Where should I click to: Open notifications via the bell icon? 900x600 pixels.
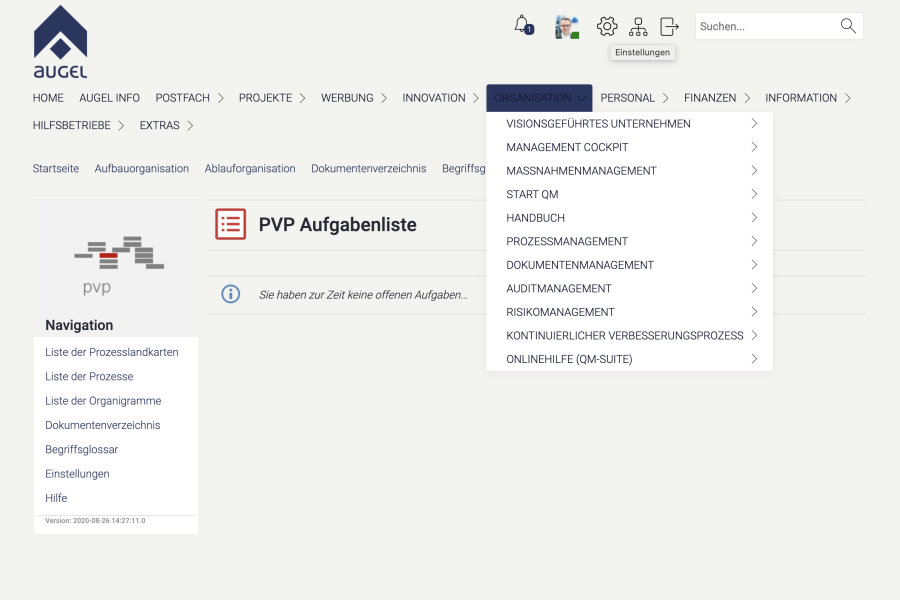tap(522, 25)
